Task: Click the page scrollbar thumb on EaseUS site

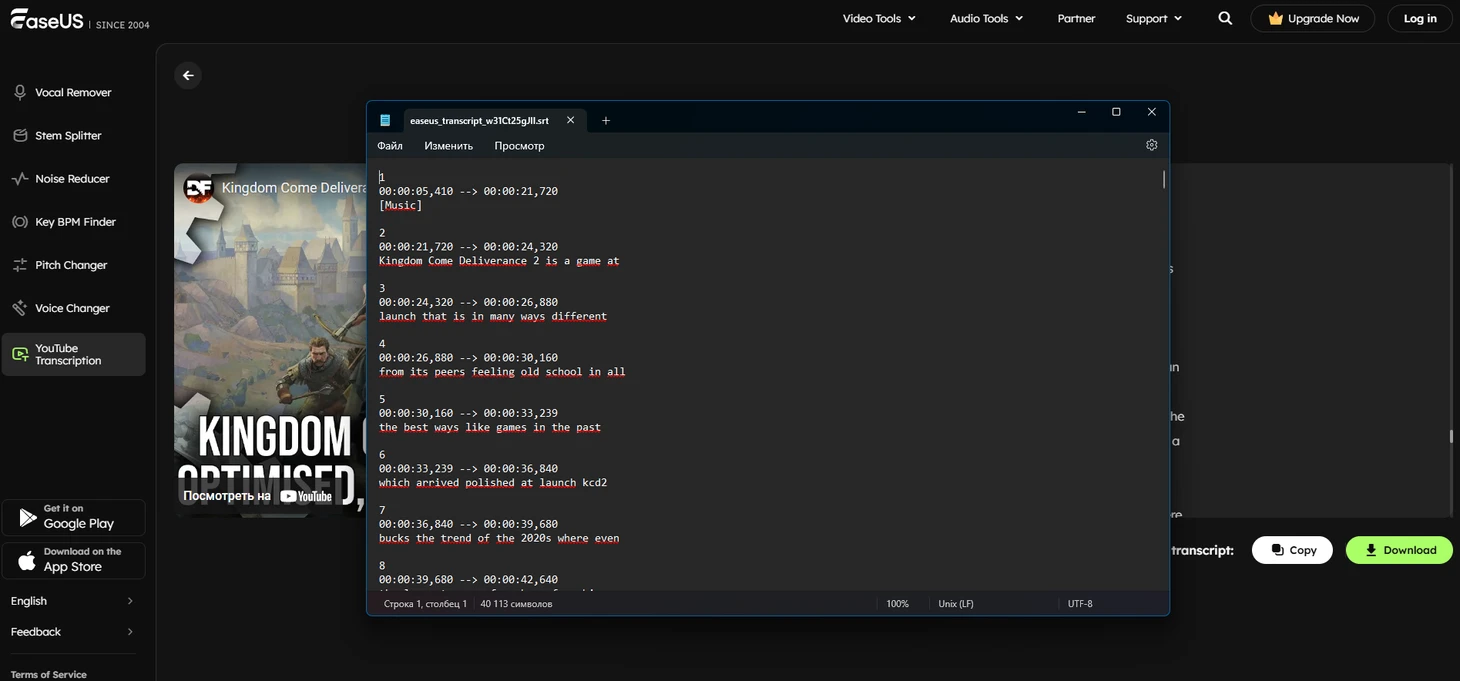Action: [1451, 437]
